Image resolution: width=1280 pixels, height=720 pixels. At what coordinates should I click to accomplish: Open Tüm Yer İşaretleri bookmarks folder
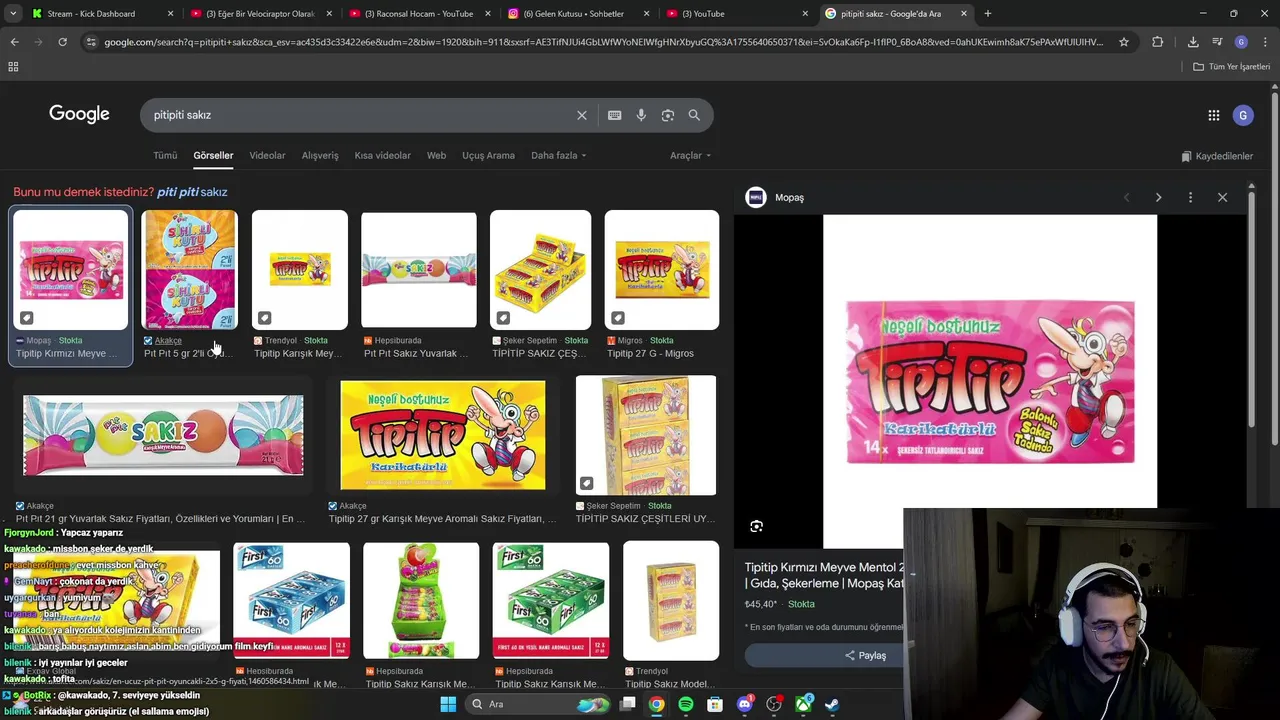pyautogui.click(x=1232, y=67)
